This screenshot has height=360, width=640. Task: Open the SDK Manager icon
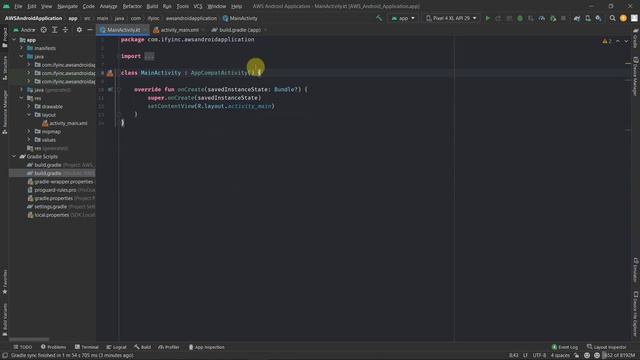[x=598, y=18]
